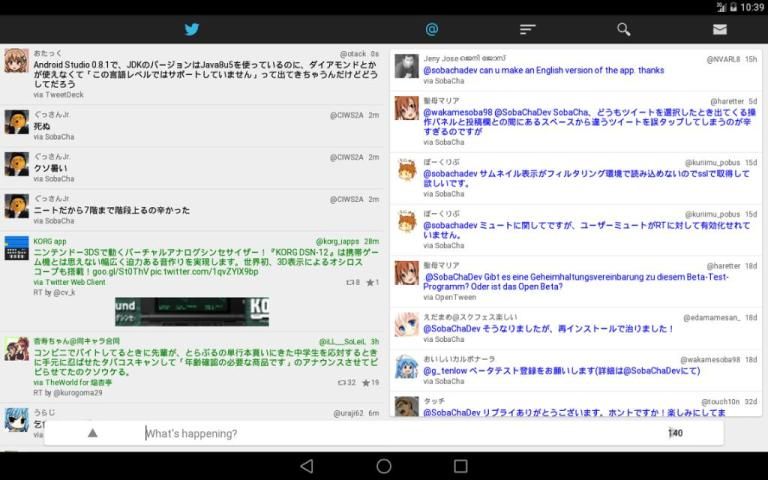
Task: Open the KORG tweet image preview
Action: [192, 311]
